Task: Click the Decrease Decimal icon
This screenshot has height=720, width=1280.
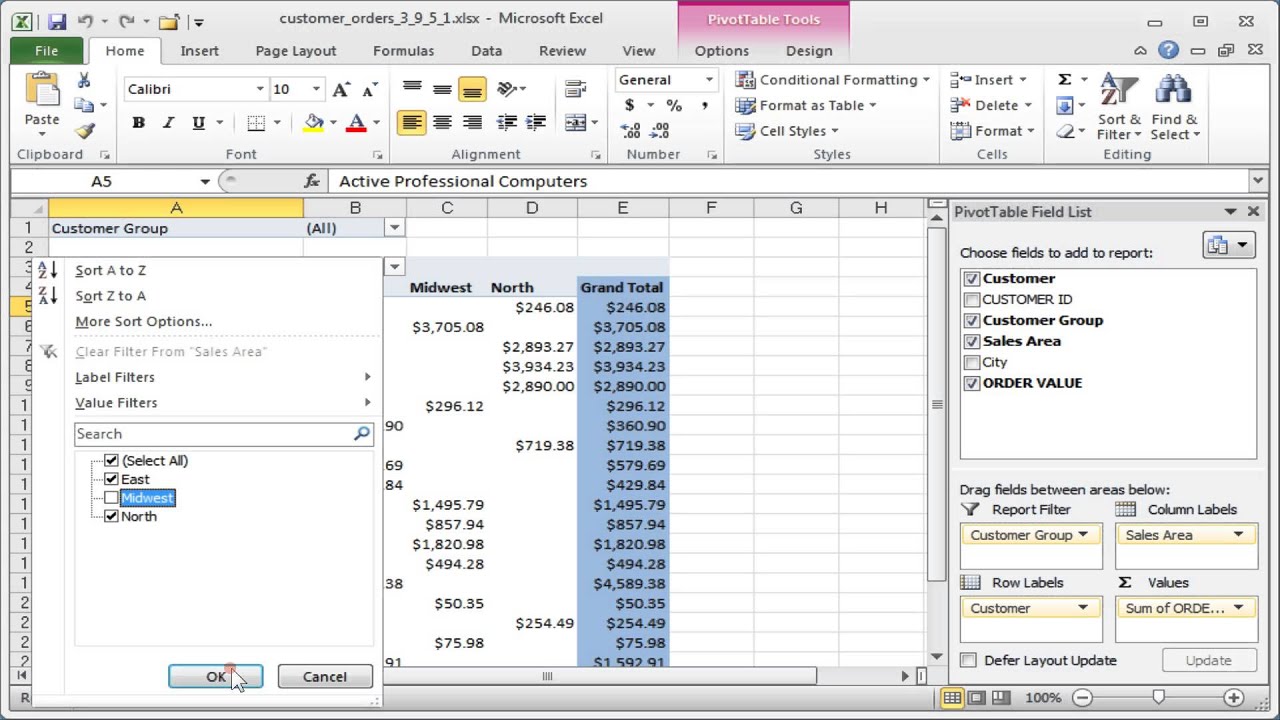Action: click(660, 130)
